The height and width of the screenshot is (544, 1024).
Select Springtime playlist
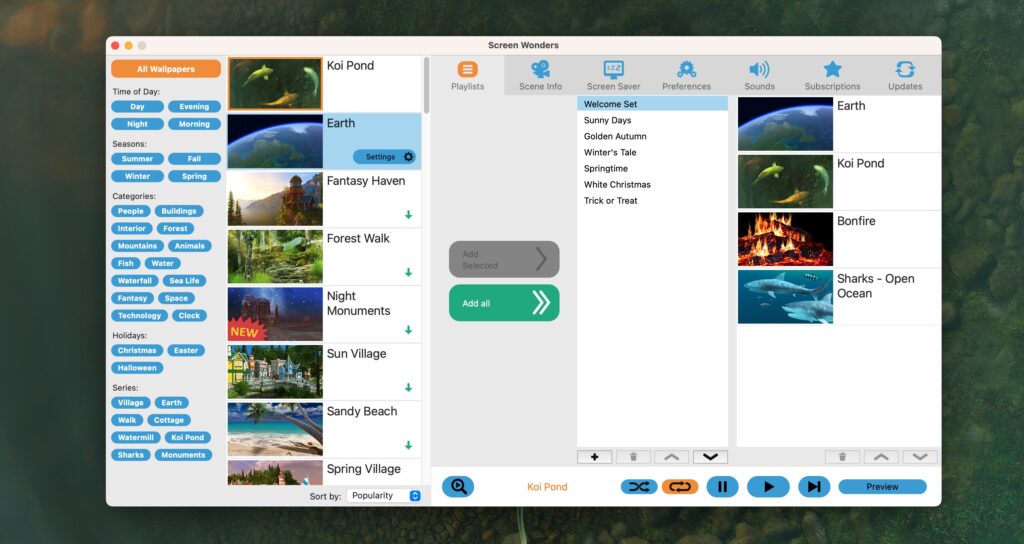point(652,168)
